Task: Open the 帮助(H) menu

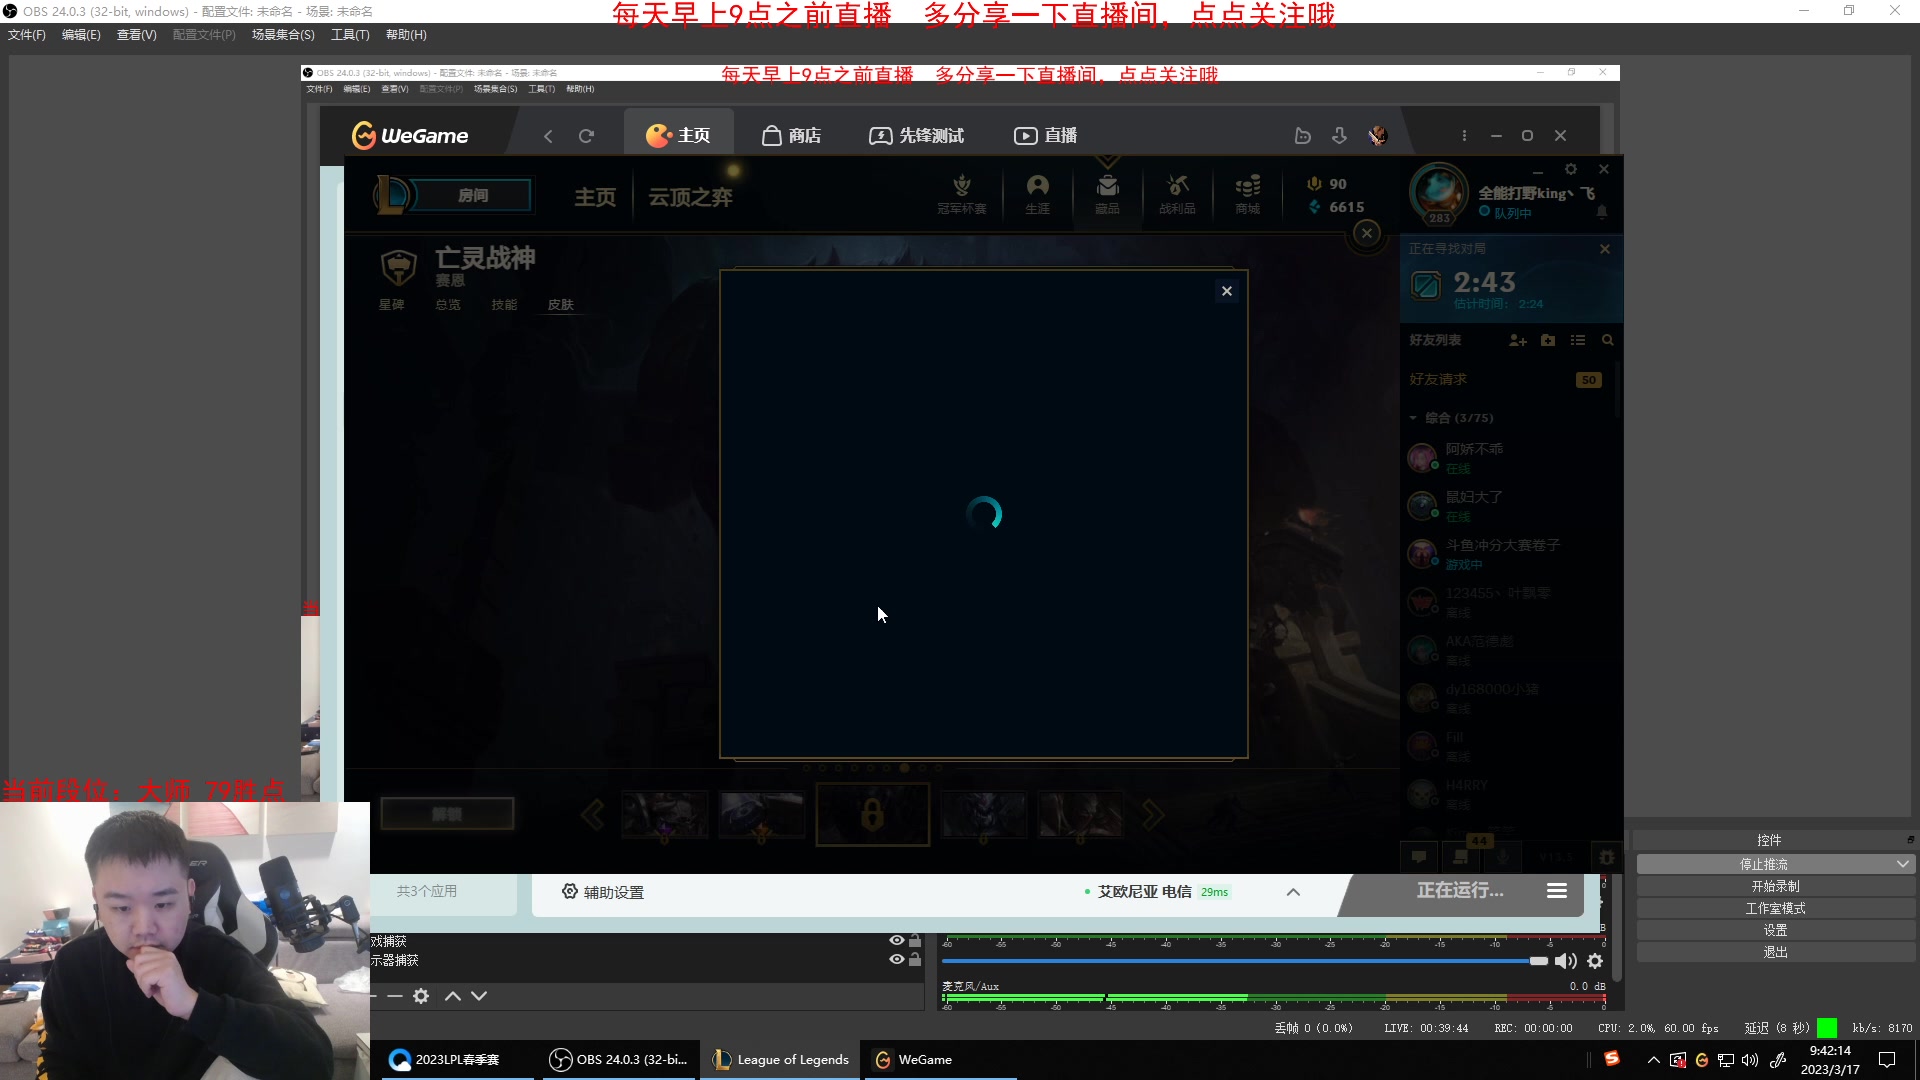Action: (406, 35)
